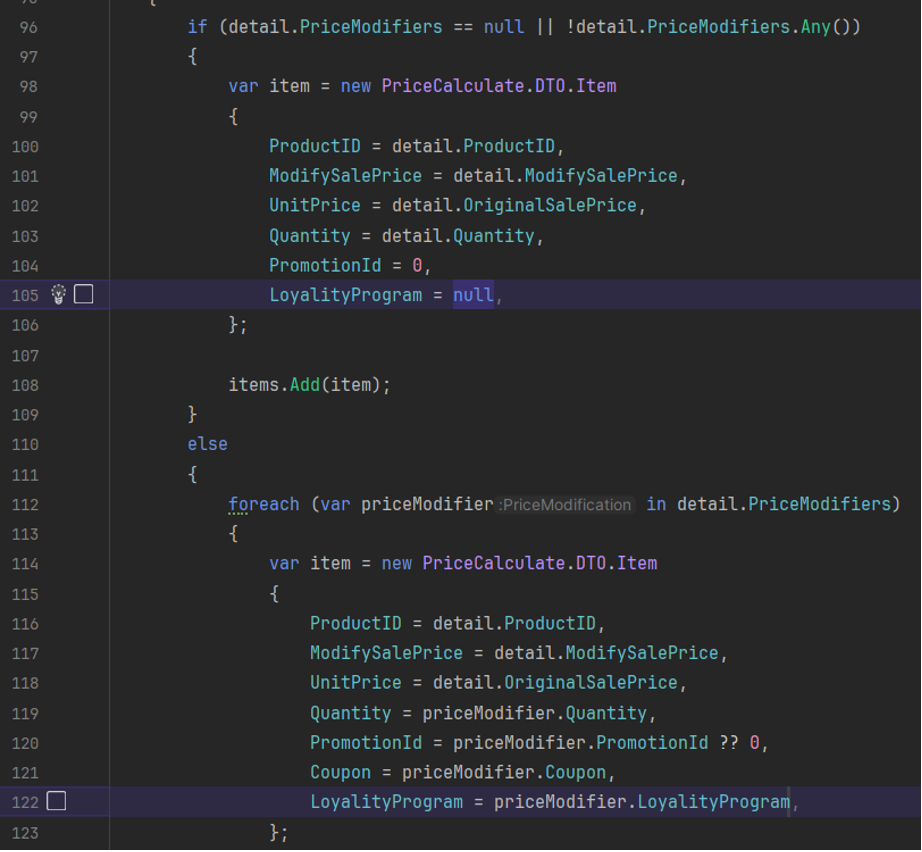Click priceModifier.LoyalityProgram at end of line 122
Image resolution: width=922 pixels, height=852 pixels.
[x=641, y=802]
